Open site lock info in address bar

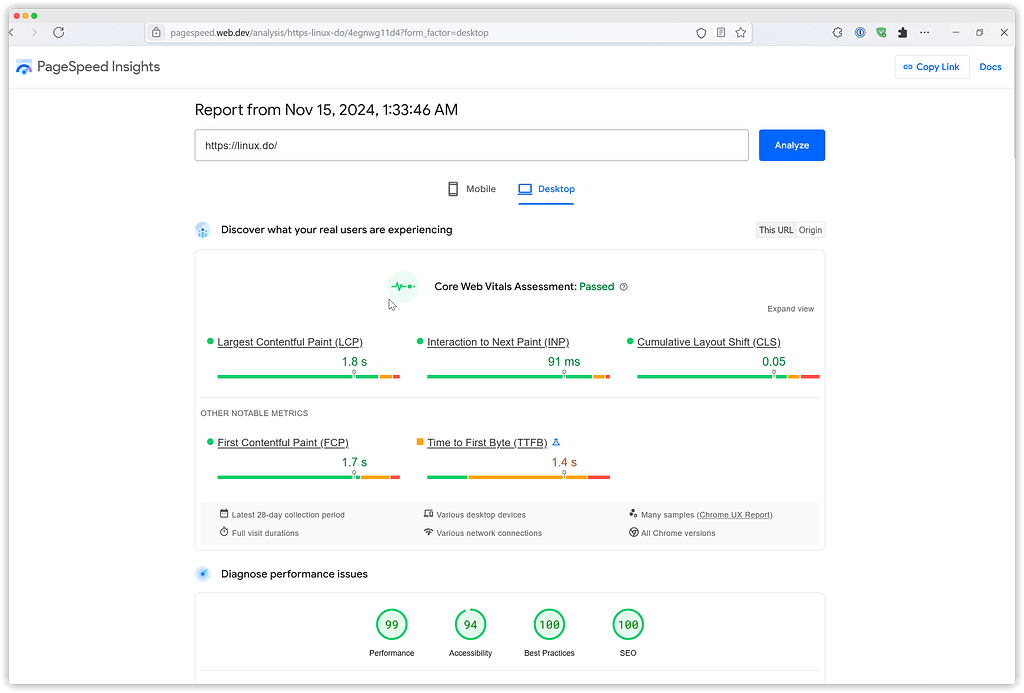click(156, 33)
